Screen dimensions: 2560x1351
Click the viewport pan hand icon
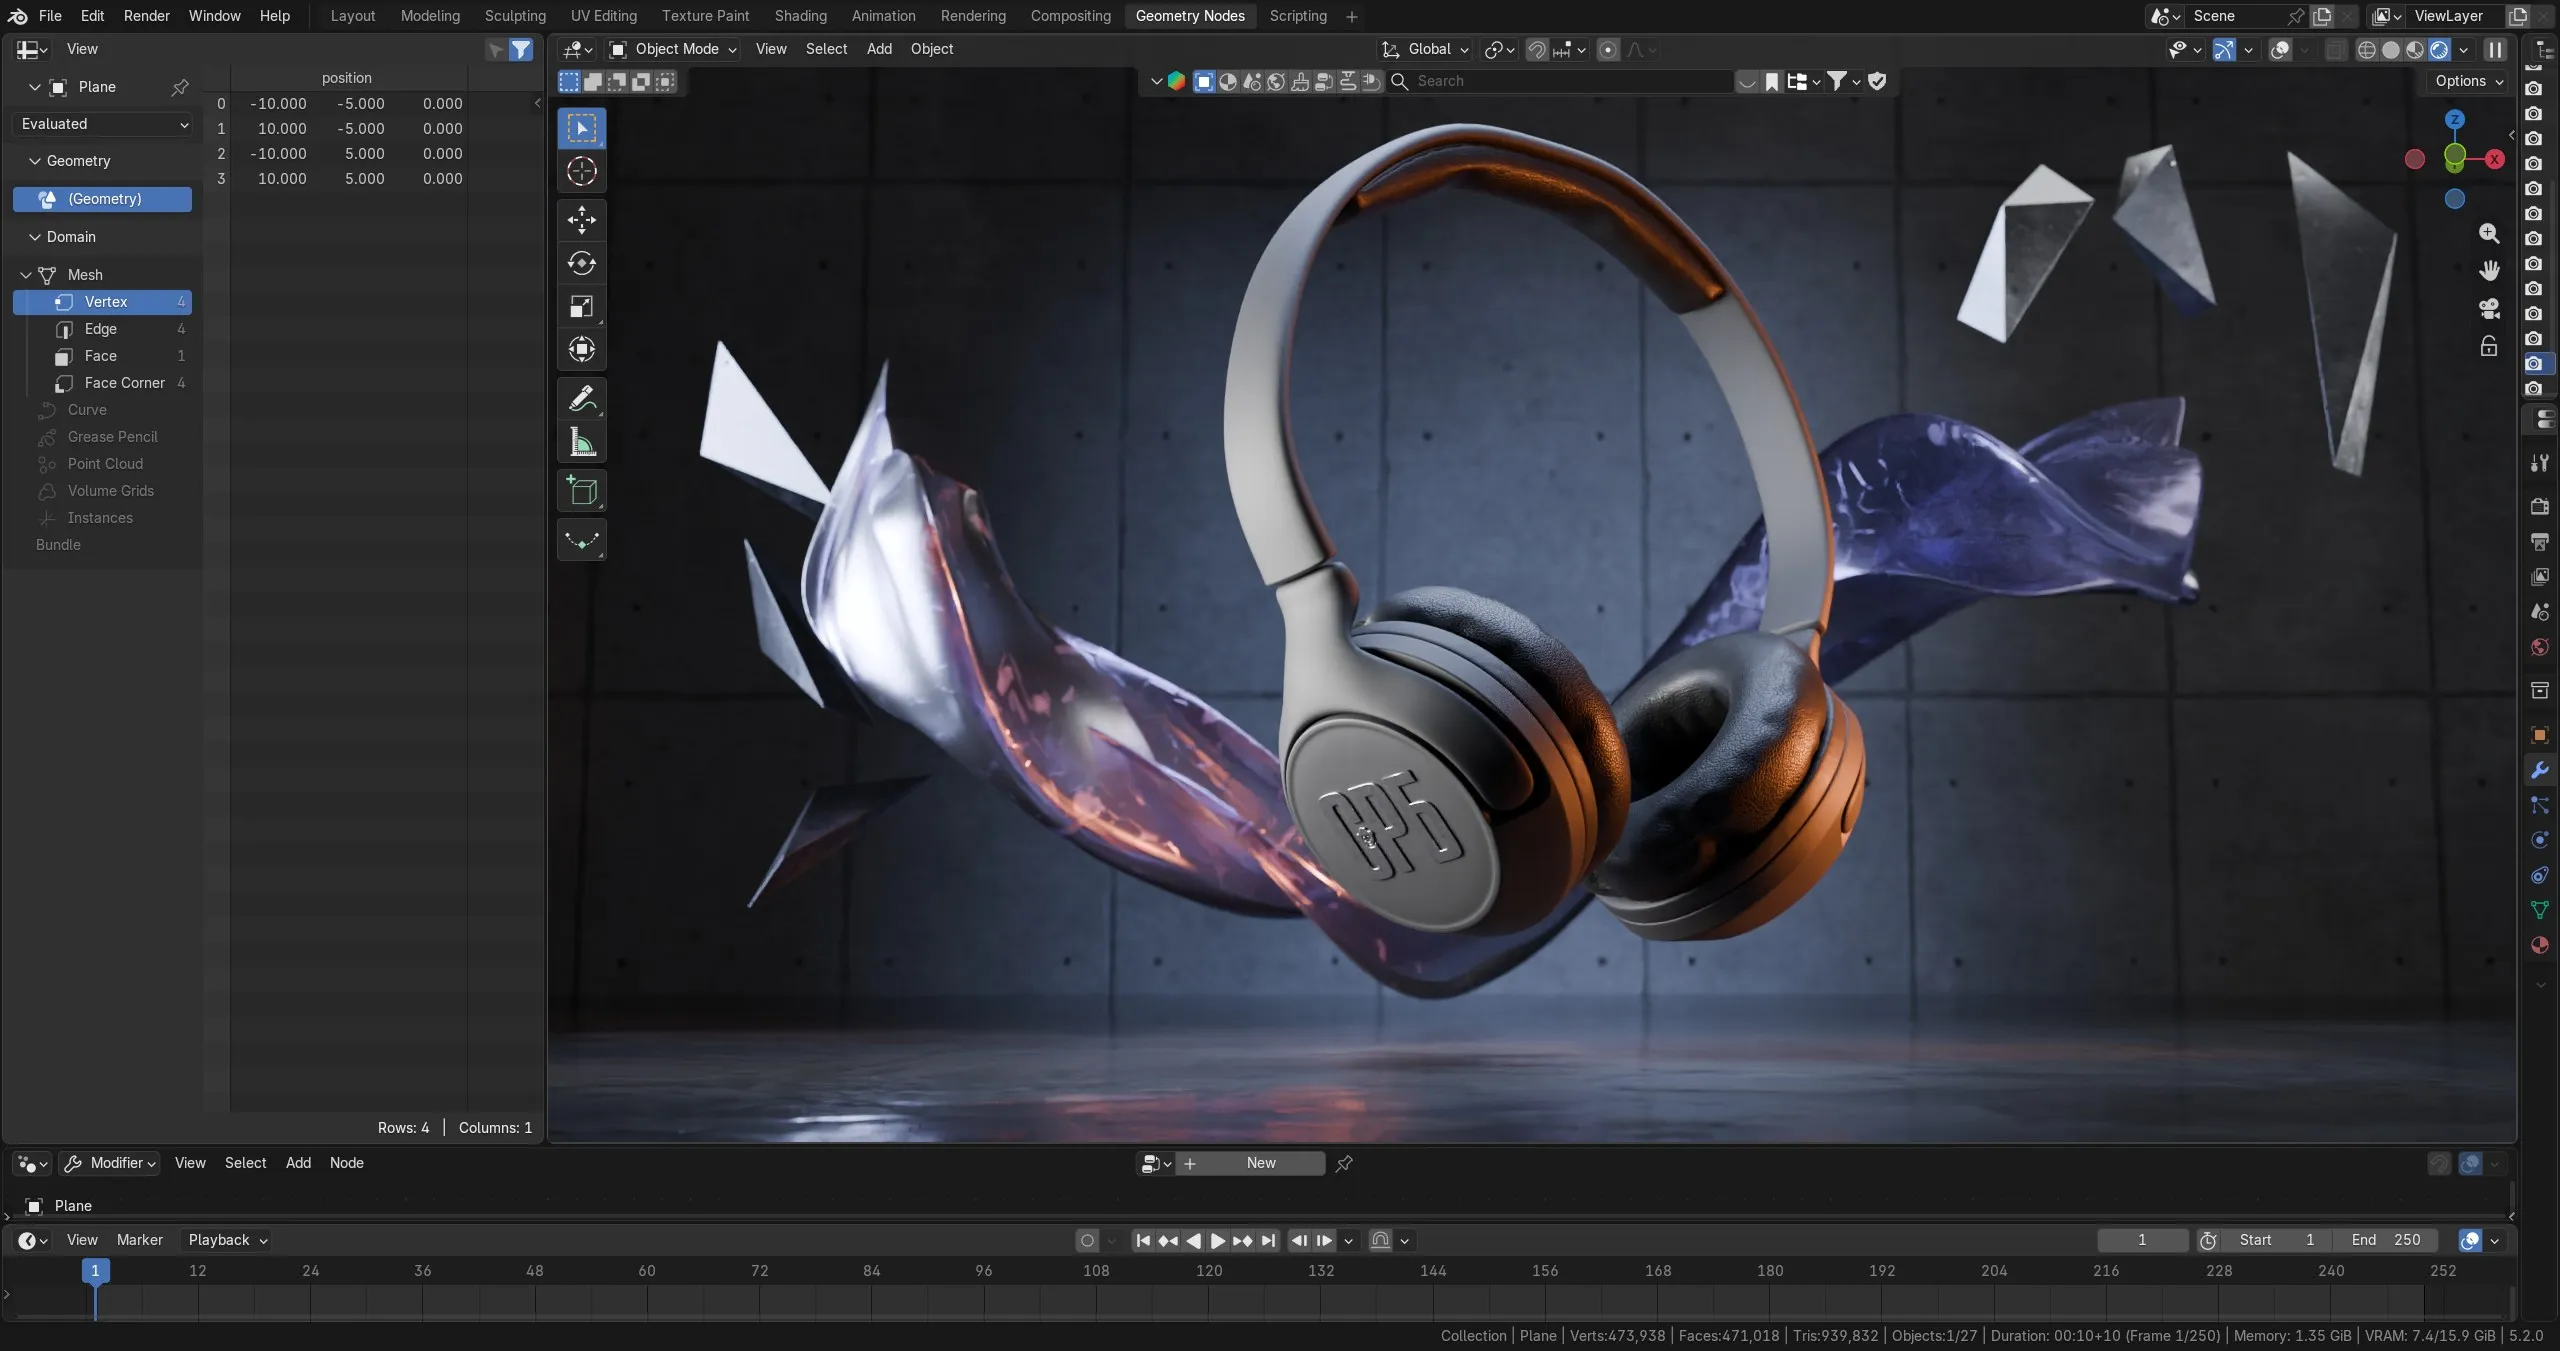tap(2489, 270)
